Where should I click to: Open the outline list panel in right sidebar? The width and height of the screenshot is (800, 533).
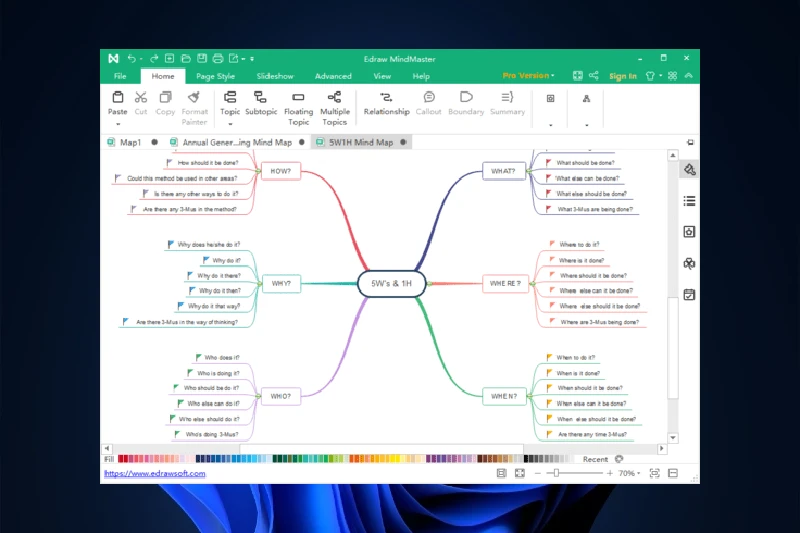689,201
